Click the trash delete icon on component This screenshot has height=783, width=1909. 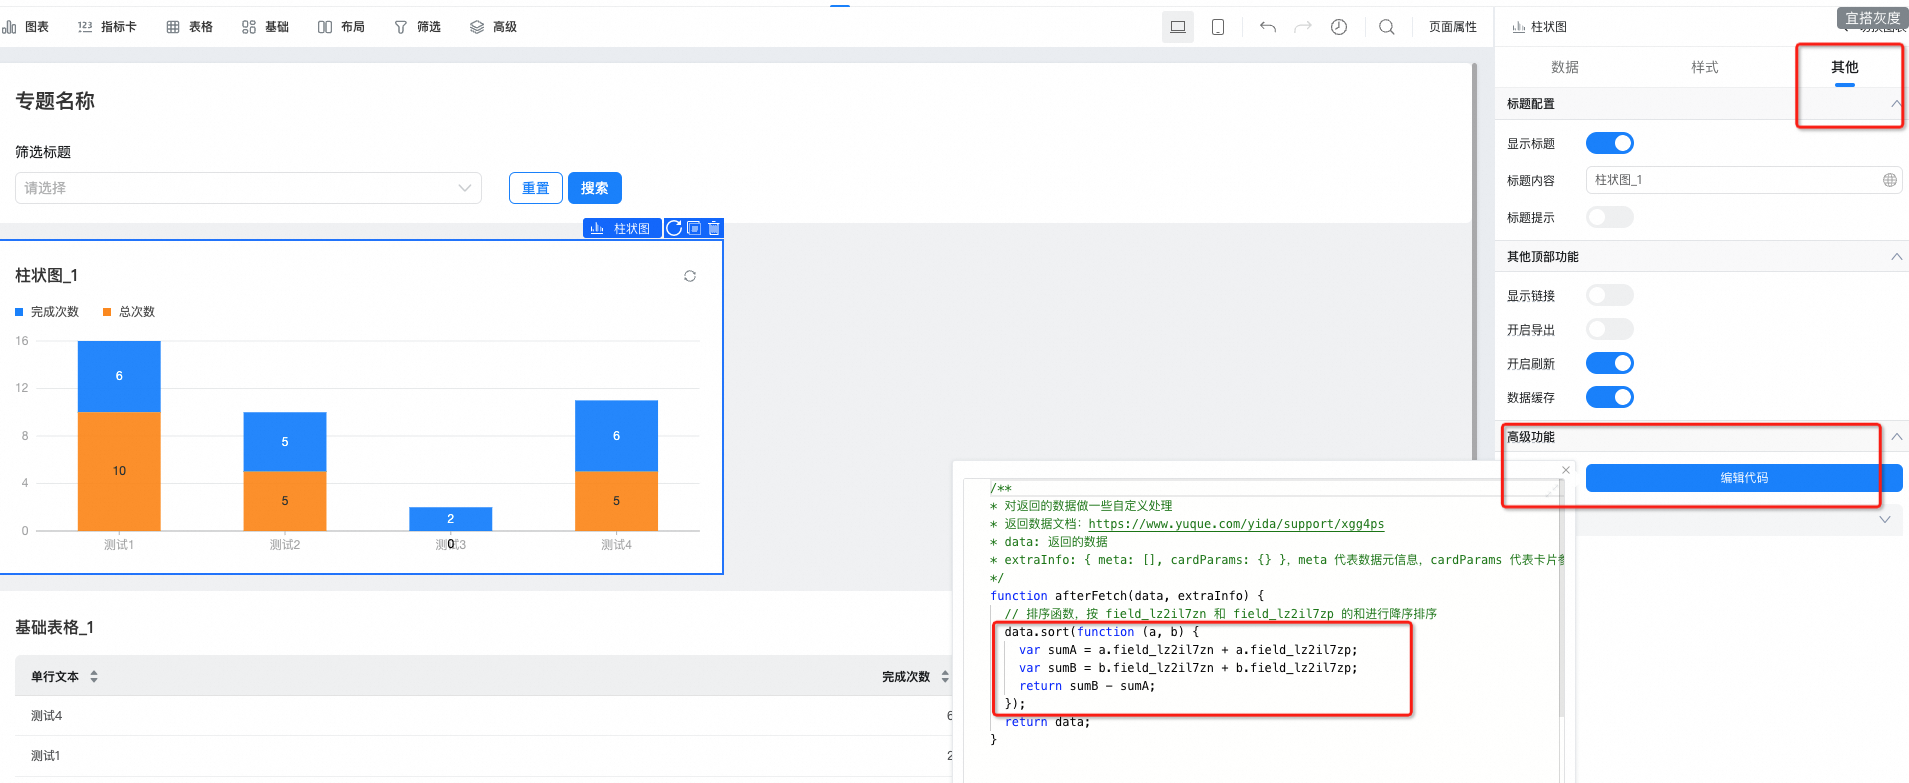(714, 228)
